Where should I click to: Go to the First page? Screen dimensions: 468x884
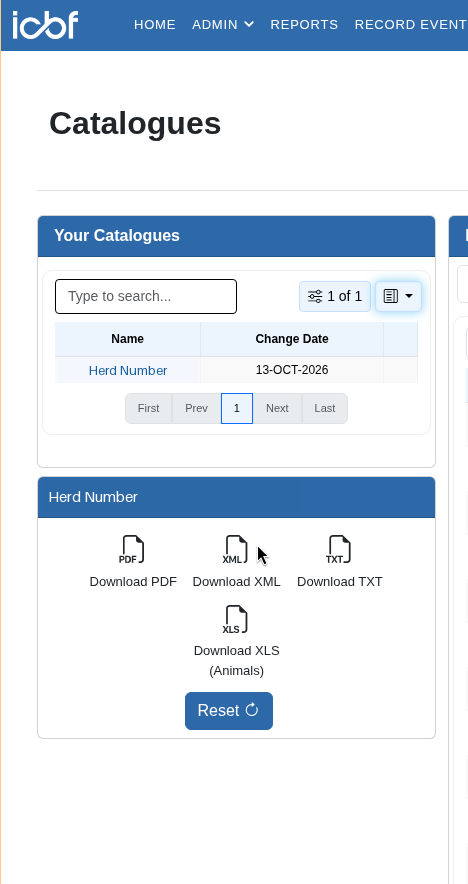click(x=148, y=408)
